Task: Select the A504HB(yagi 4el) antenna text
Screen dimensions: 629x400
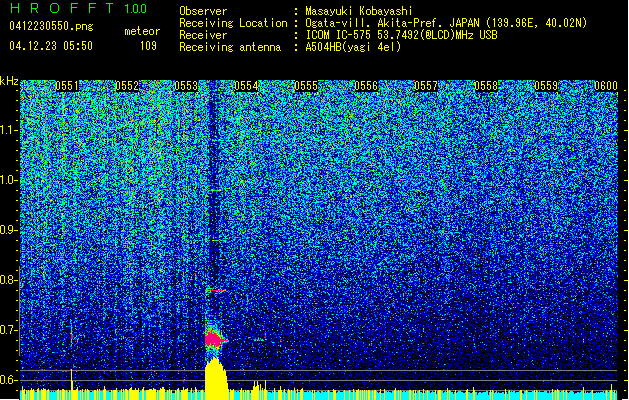Action: [x=353, y=47]
